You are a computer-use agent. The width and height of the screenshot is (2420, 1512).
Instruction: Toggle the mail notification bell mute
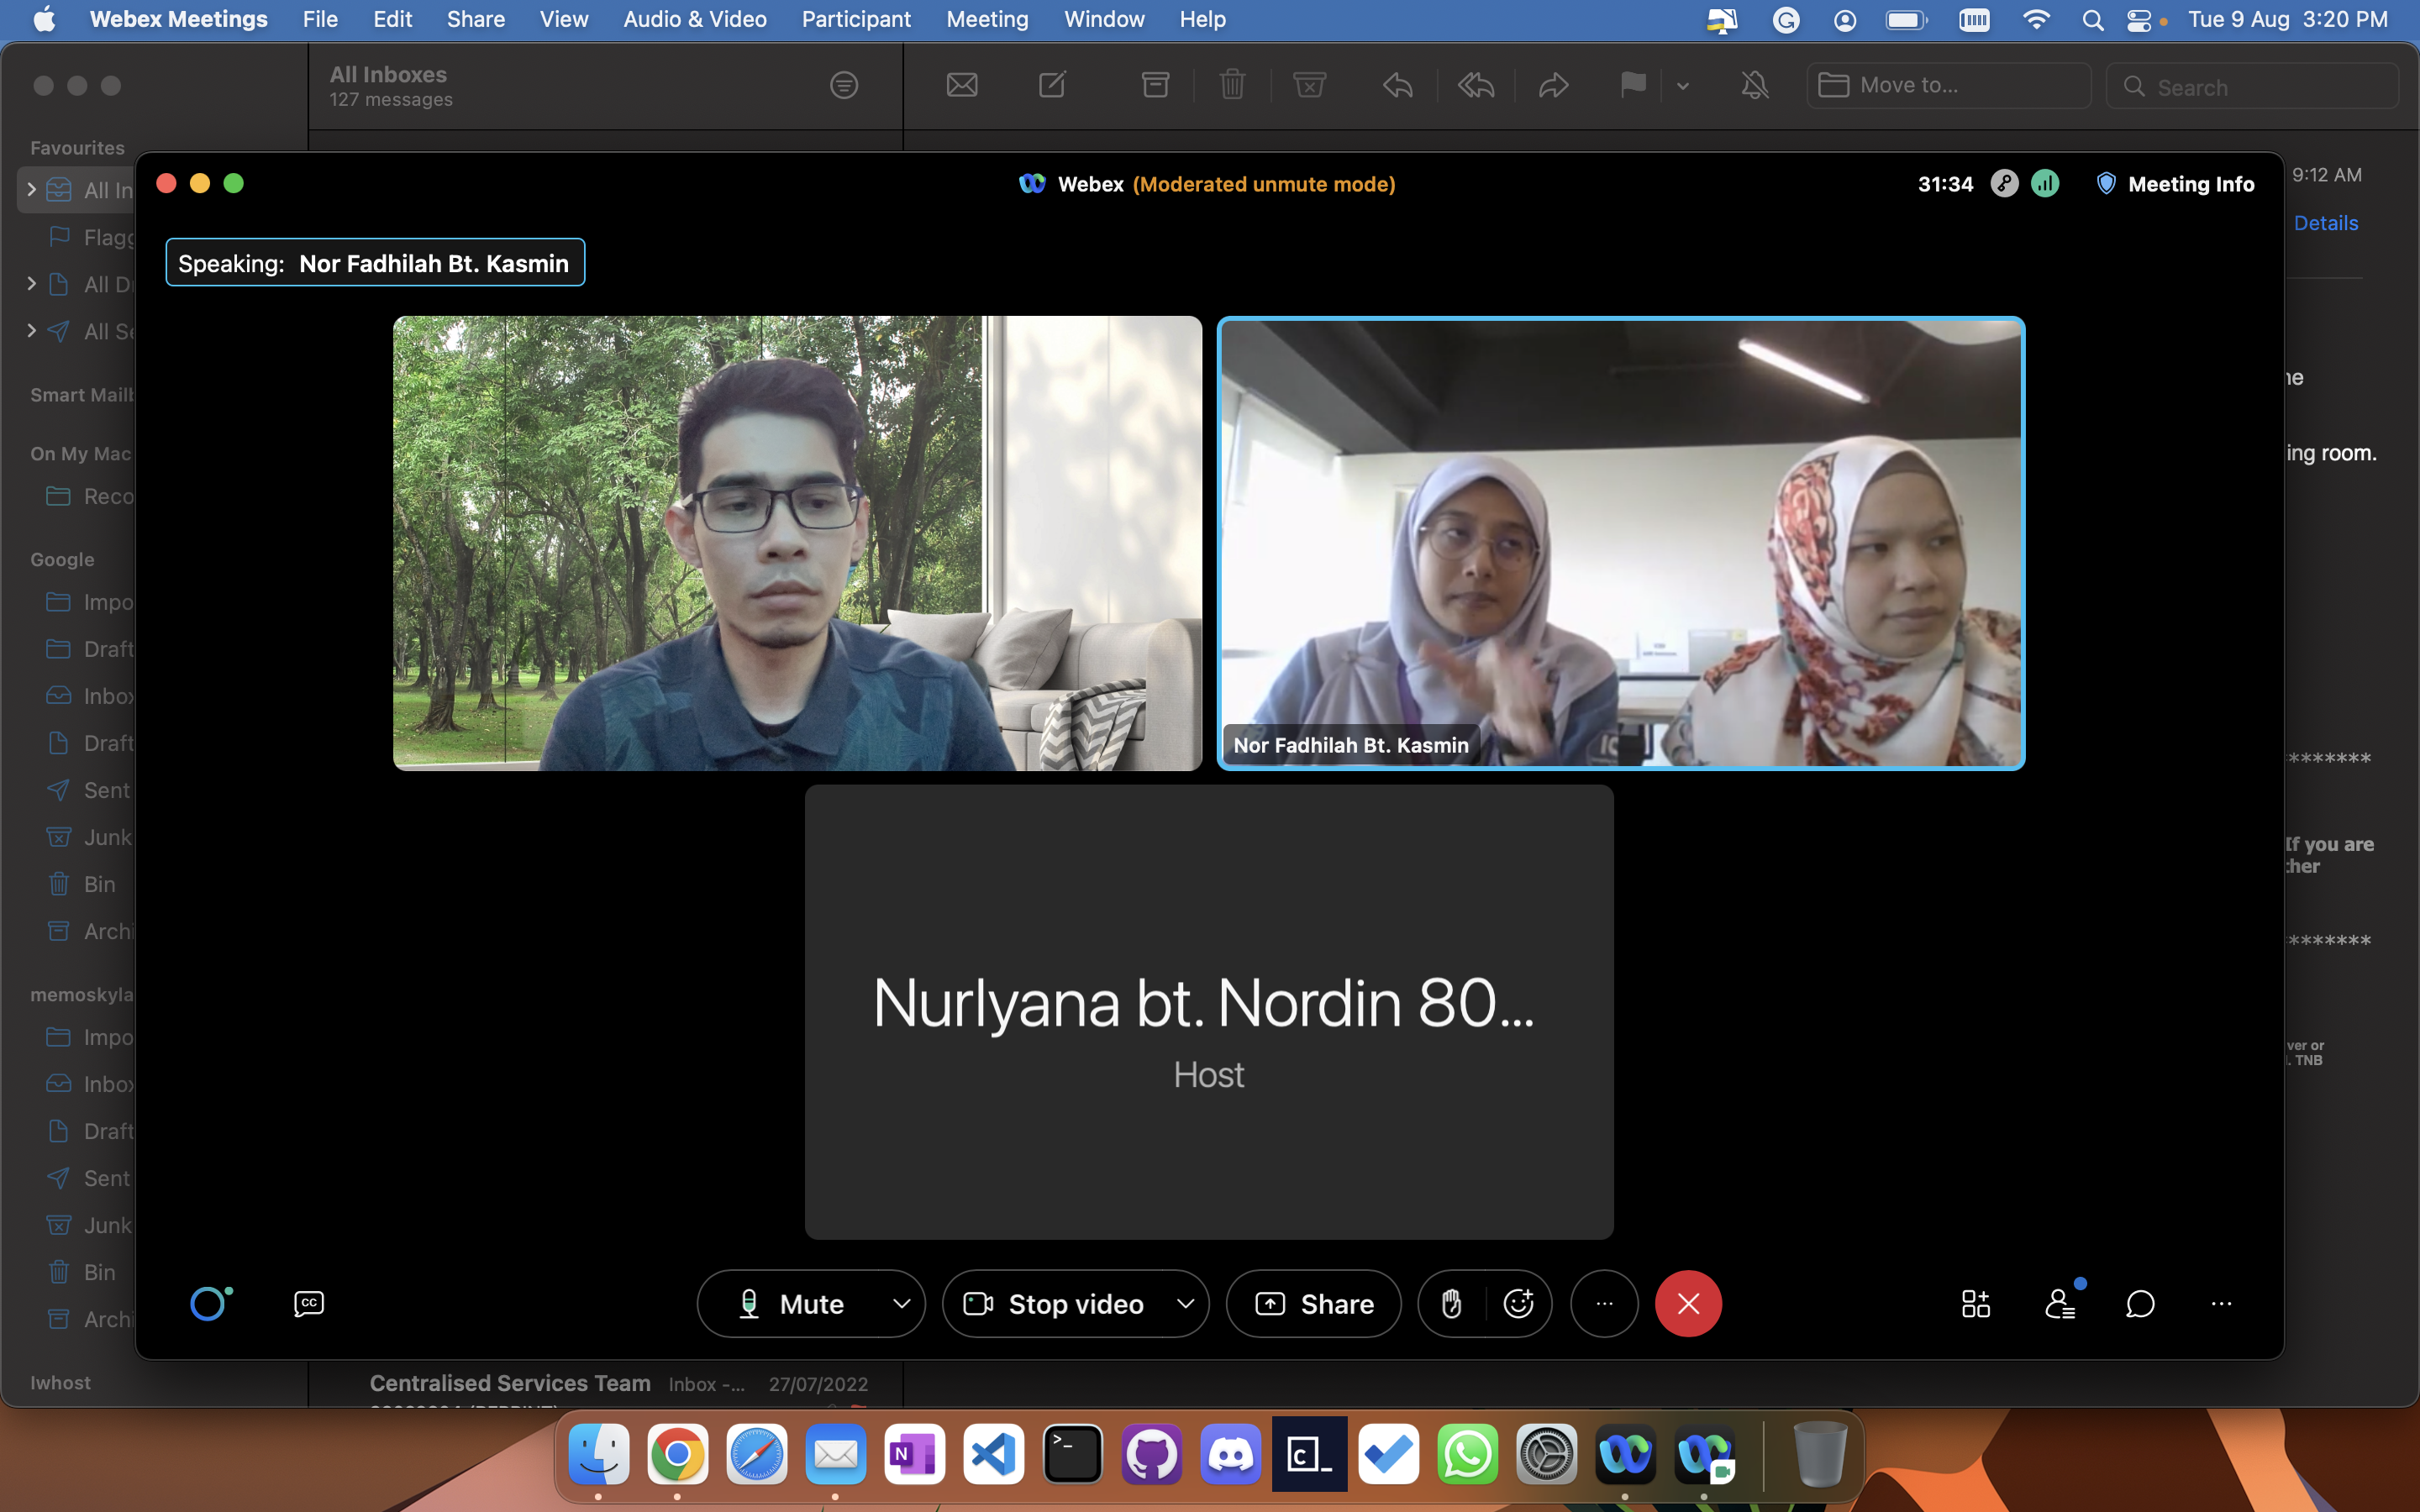click(1754, 86)
